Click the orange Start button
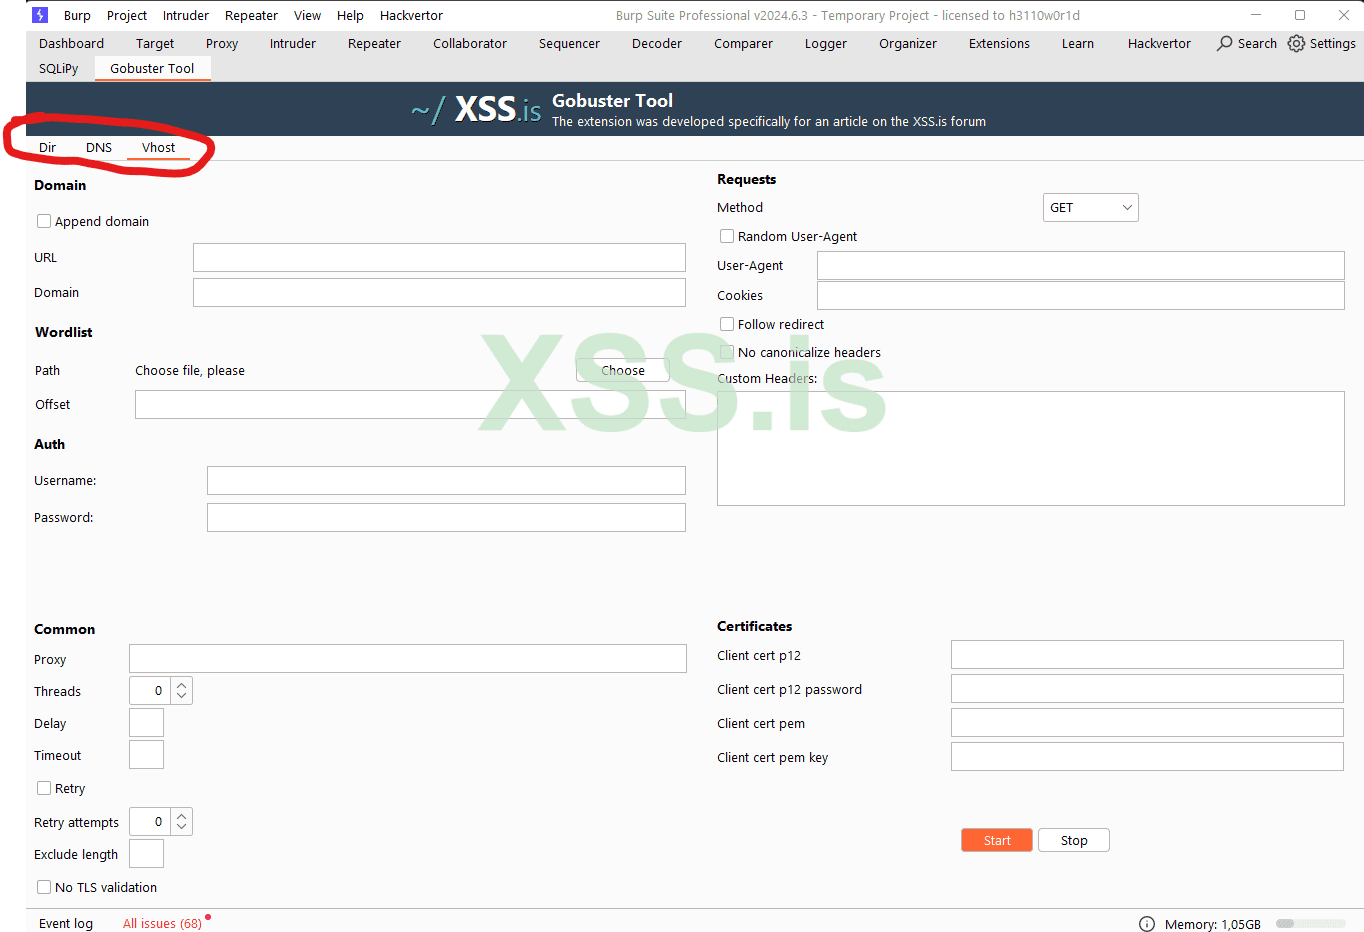1364x932 pixels. click(997, 840)
